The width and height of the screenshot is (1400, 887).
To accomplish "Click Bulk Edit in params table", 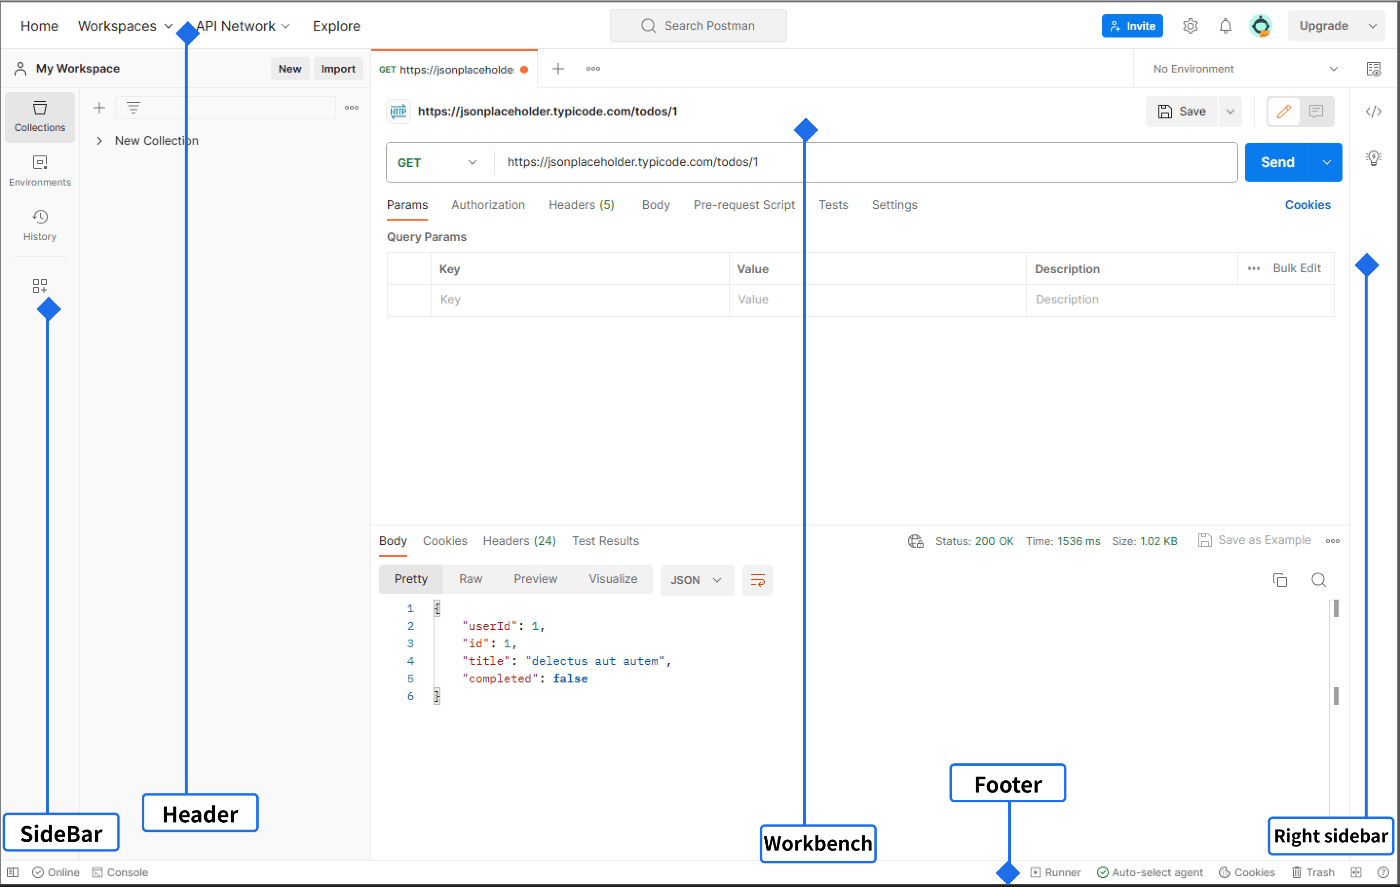I will (x=1297, y=268).
